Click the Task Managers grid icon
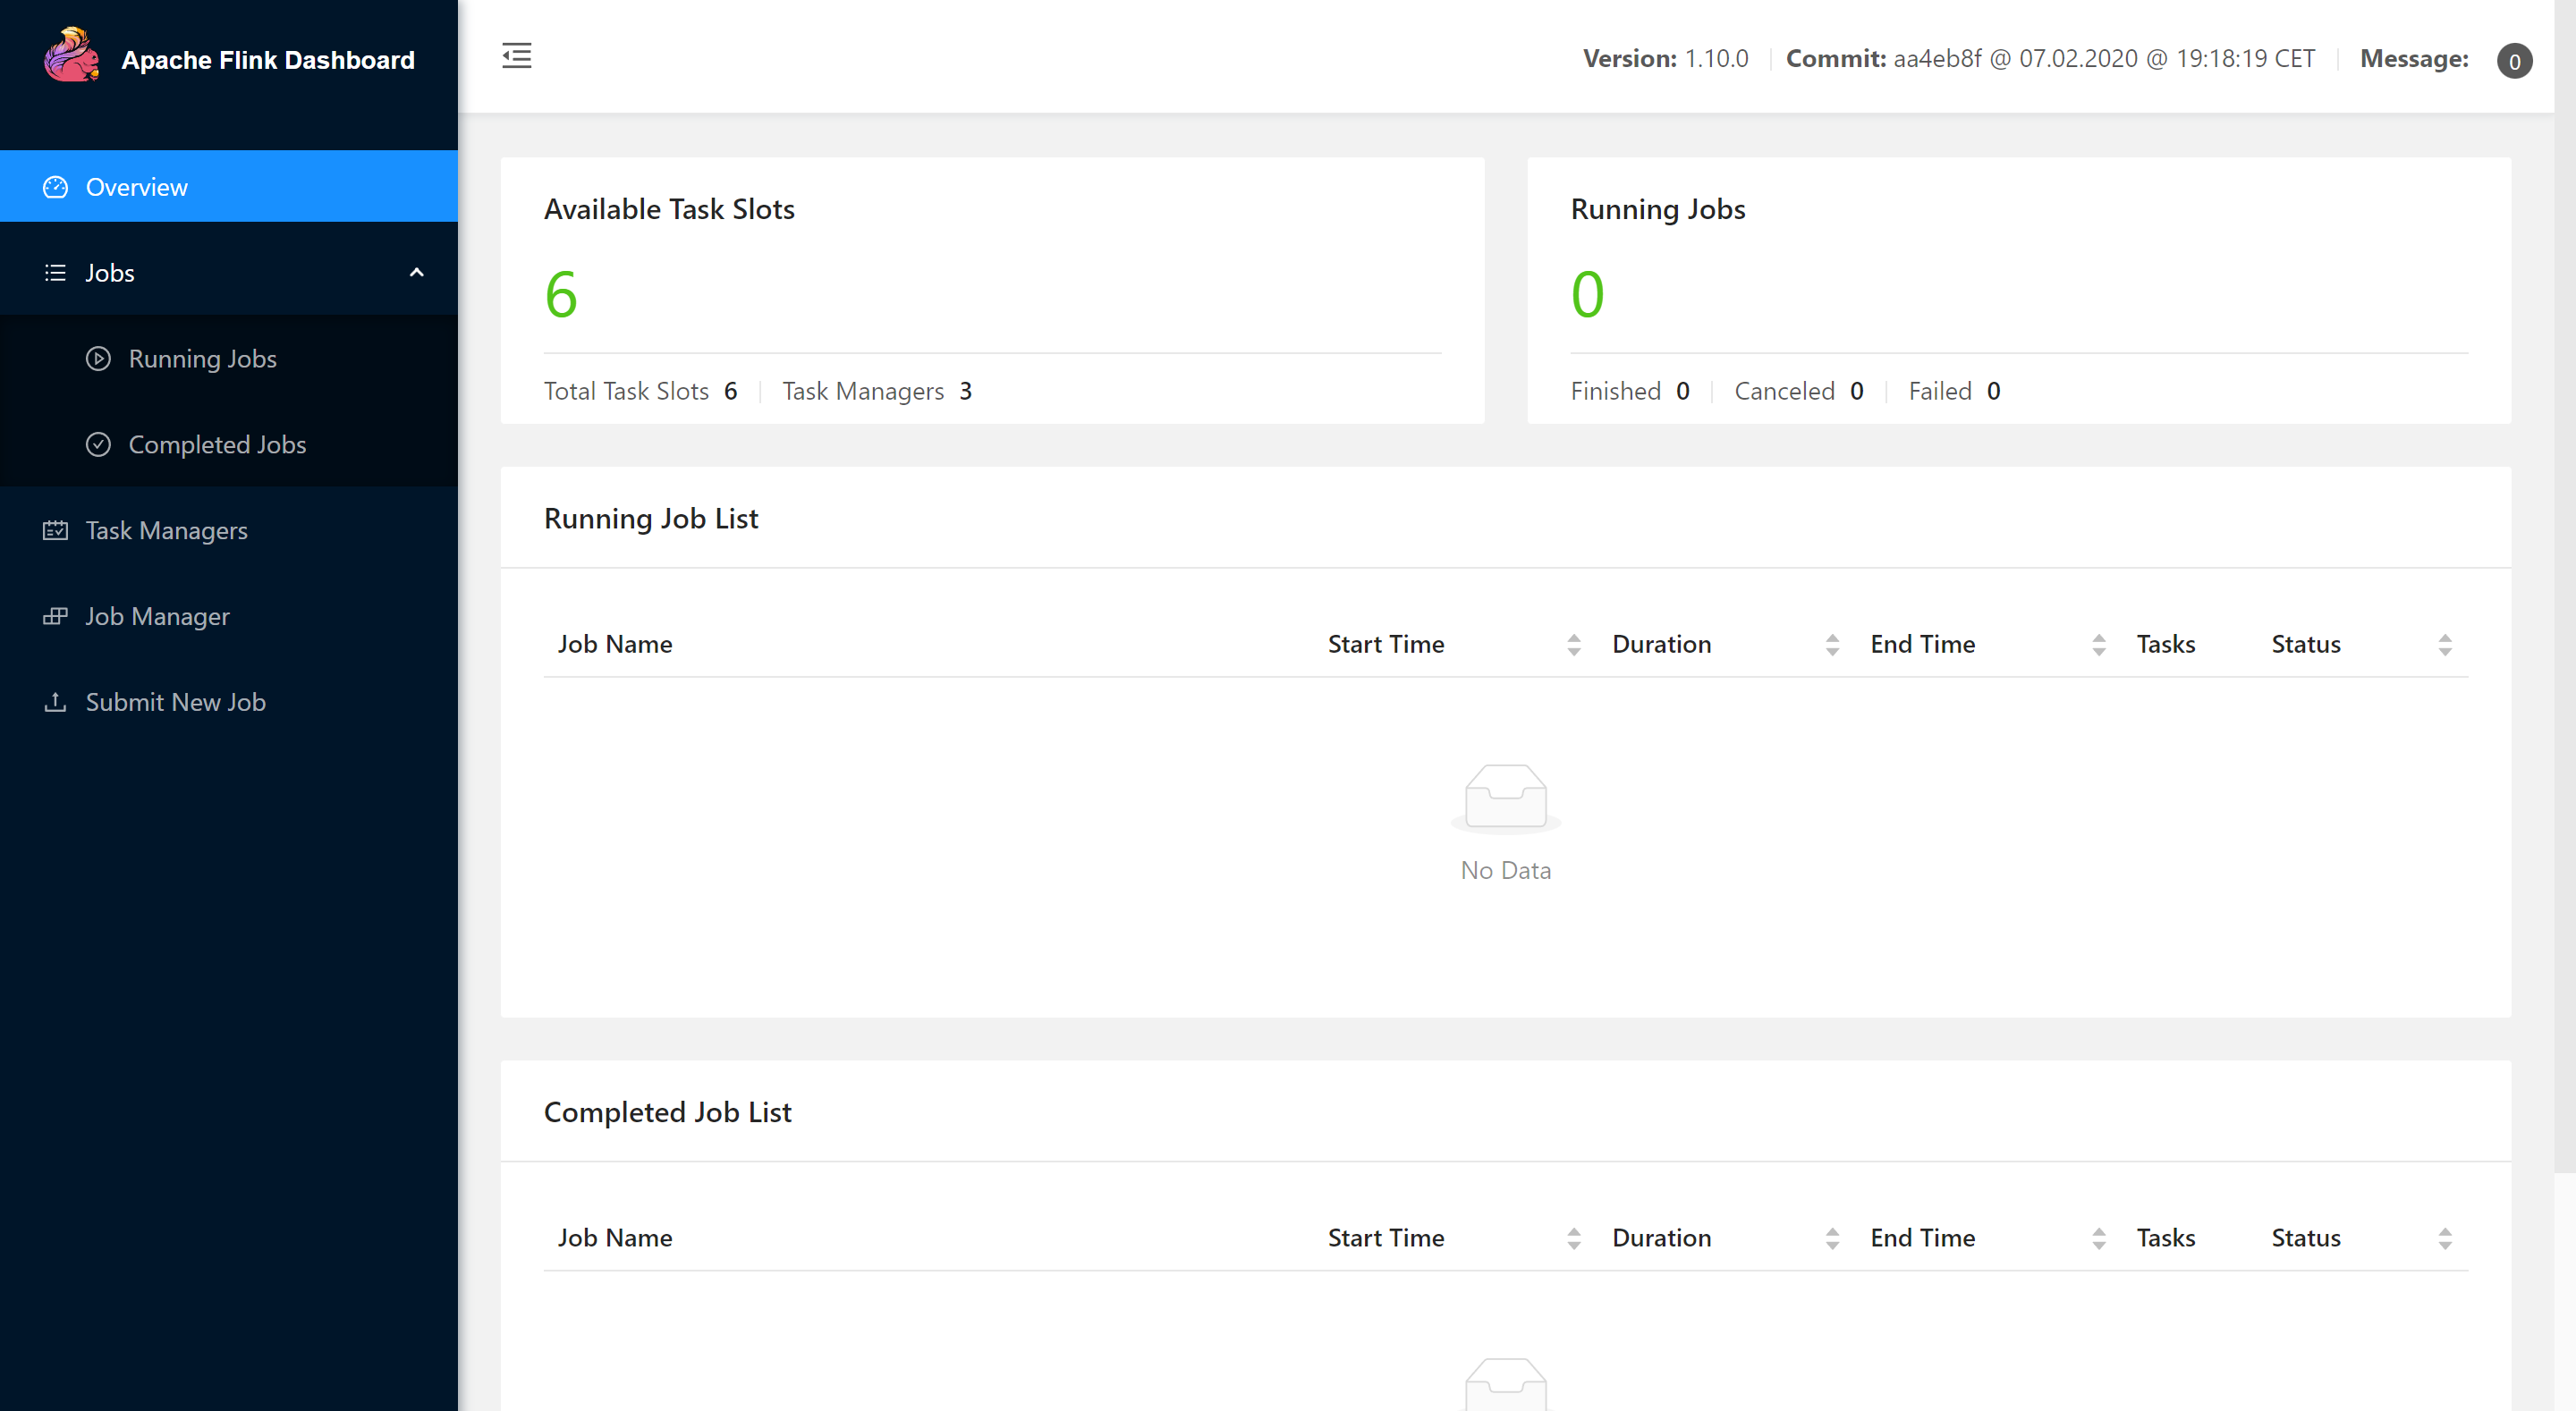2576x1411 pixels. tap(55, 530)
